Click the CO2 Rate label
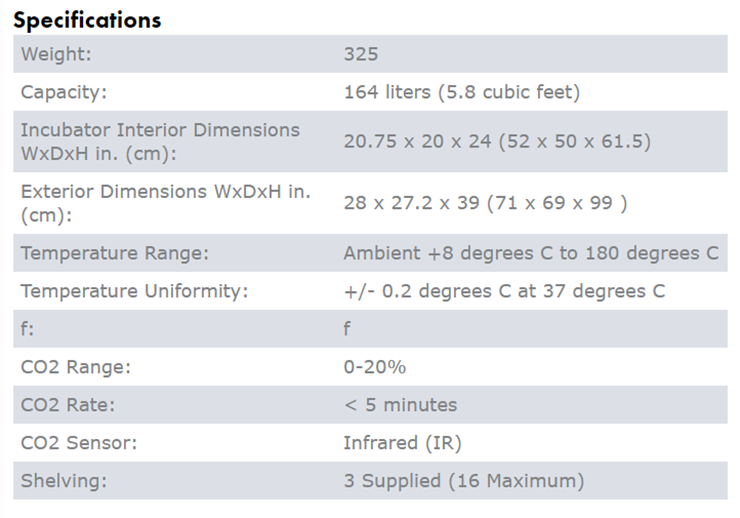 click(x=68, y=405)
